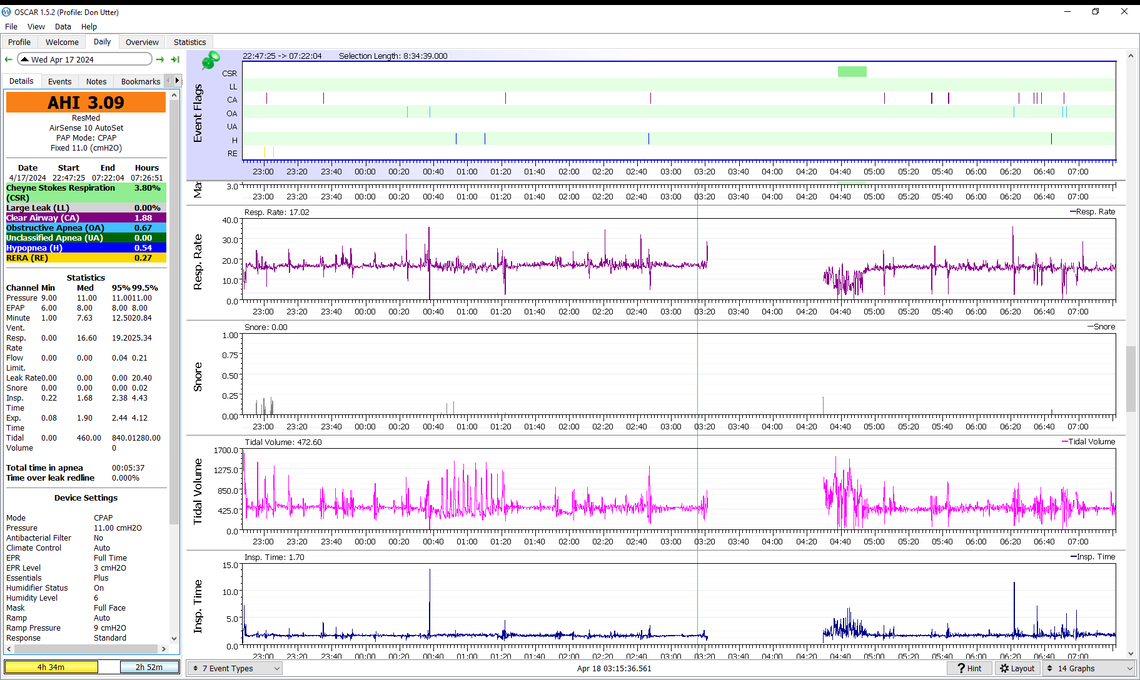Open the 7 Event Types dropdown
Viewport: 1140px width, 680px height.
click(235, 668)
